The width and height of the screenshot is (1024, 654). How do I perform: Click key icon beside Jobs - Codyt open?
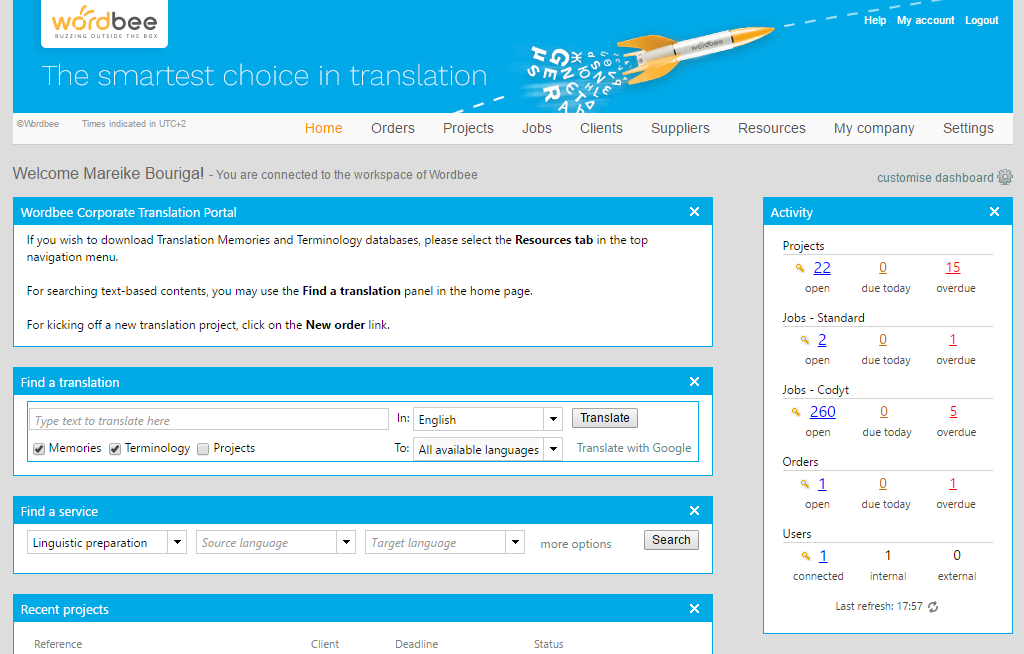coord(796,412)
